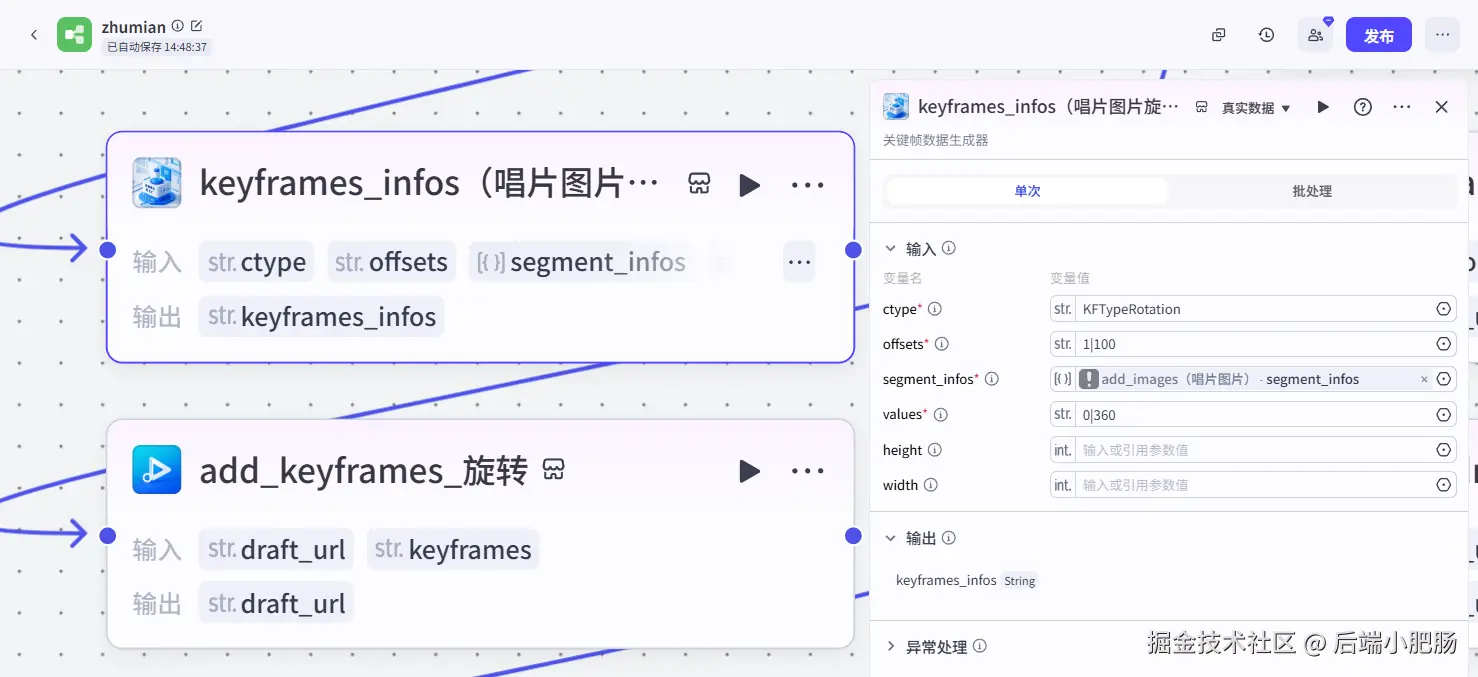Open variable reference picker for ctype
The image size is (1478, 677).
[1443, 309]
